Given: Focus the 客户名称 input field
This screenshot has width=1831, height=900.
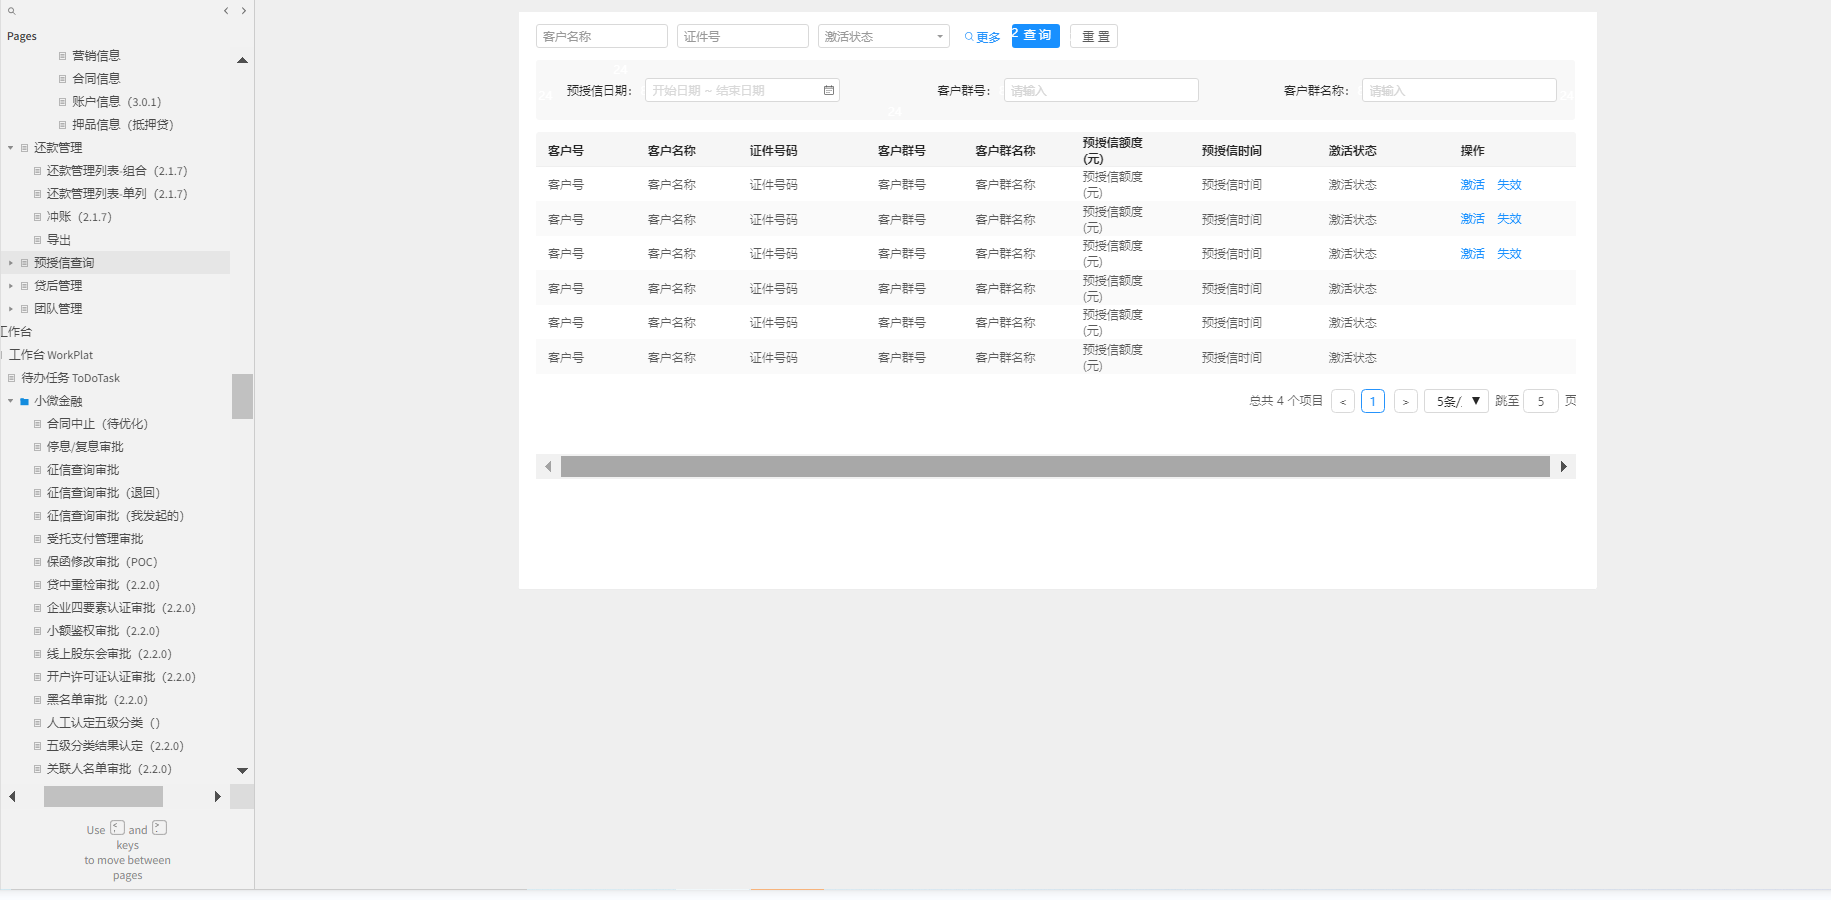Looking at the screenshot, I should click(x=602, y=36).
